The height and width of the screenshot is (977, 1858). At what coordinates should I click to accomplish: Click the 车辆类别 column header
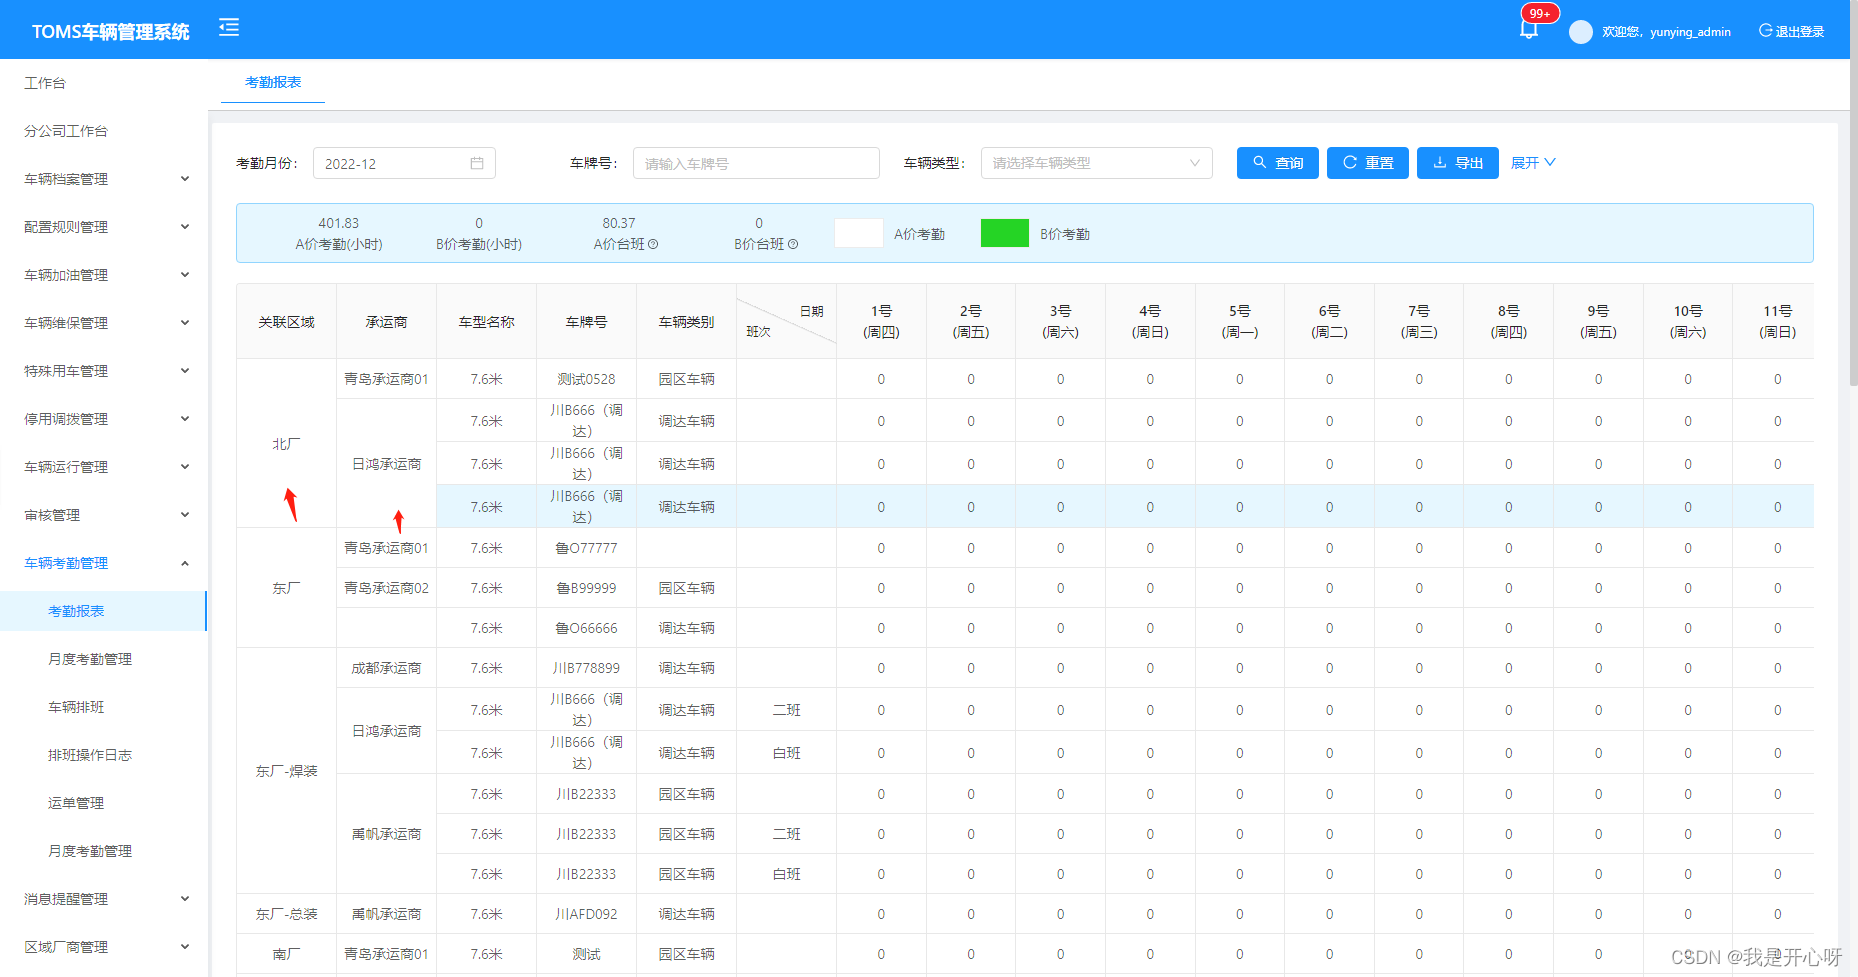pos(686,322)
